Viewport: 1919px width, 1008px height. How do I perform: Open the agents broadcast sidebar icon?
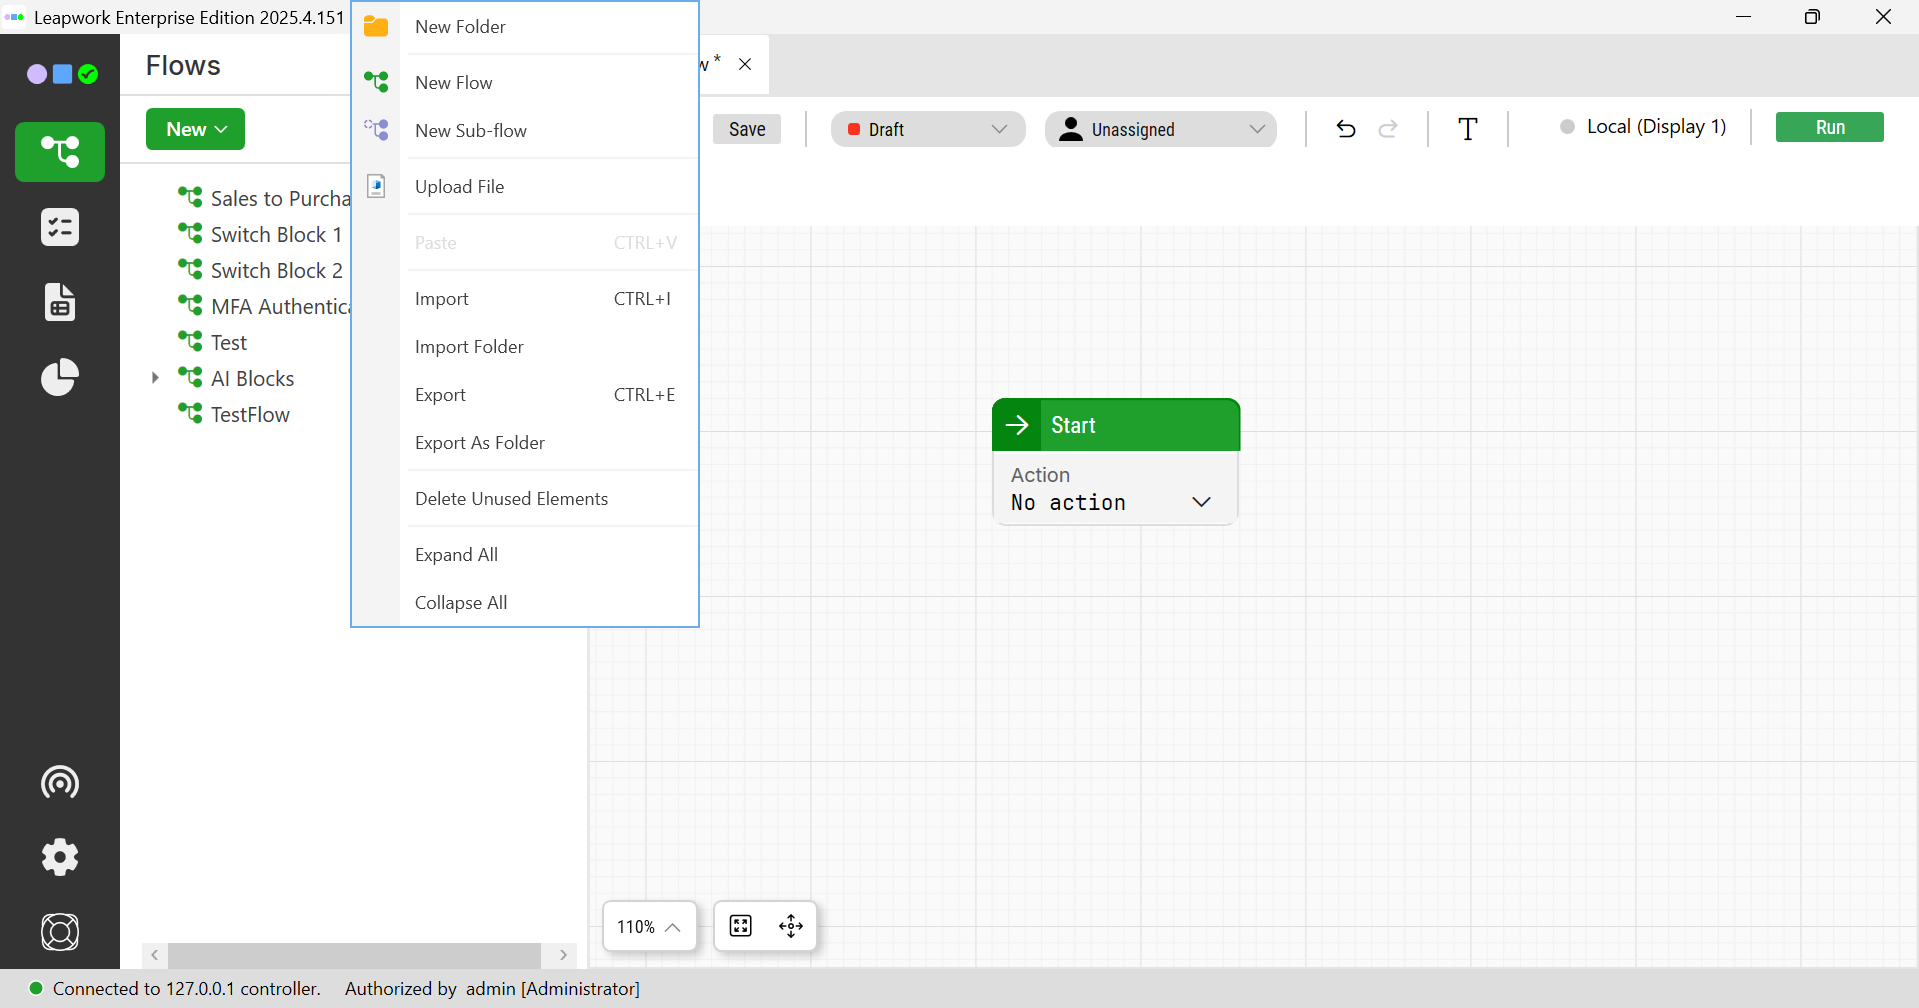tap(60, 782)
